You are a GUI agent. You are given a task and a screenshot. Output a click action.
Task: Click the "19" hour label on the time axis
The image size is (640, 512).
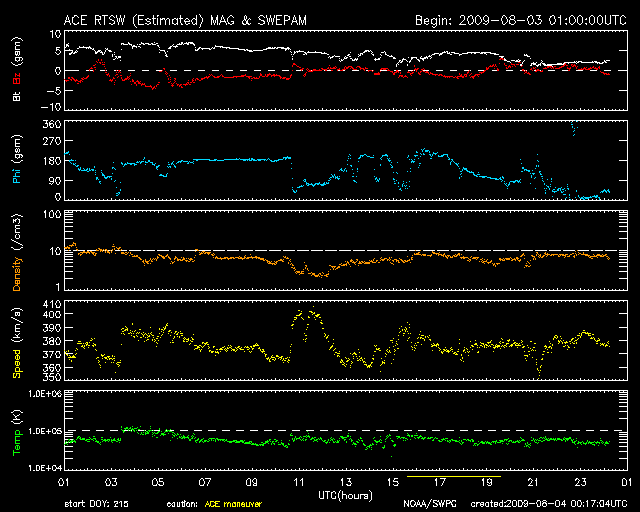click(486, 483)
